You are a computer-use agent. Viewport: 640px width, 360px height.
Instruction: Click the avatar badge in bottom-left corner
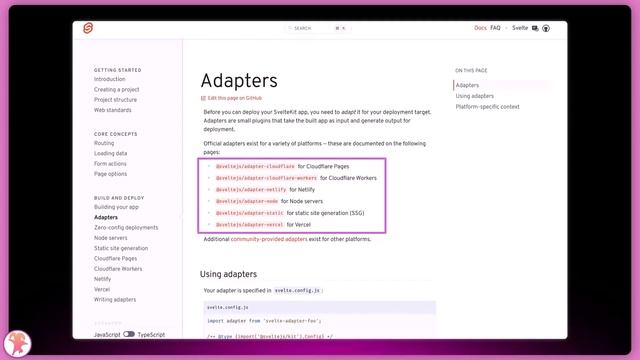click(x=17, y=344)
